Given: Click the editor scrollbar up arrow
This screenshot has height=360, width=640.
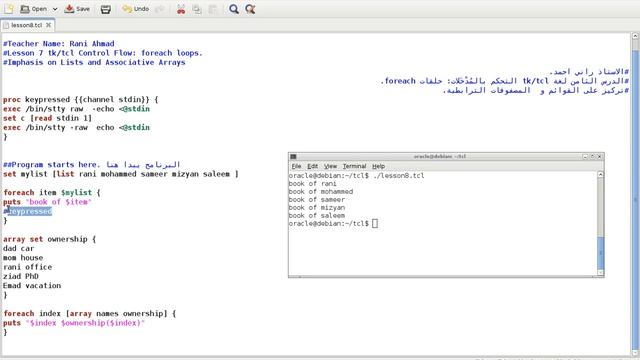Looking at the screenshot, I should point(636,36).
